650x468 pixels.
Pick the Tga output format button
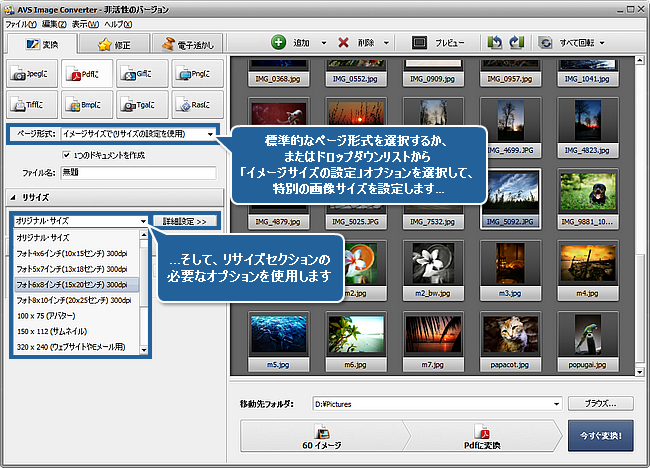click(141, 102)
